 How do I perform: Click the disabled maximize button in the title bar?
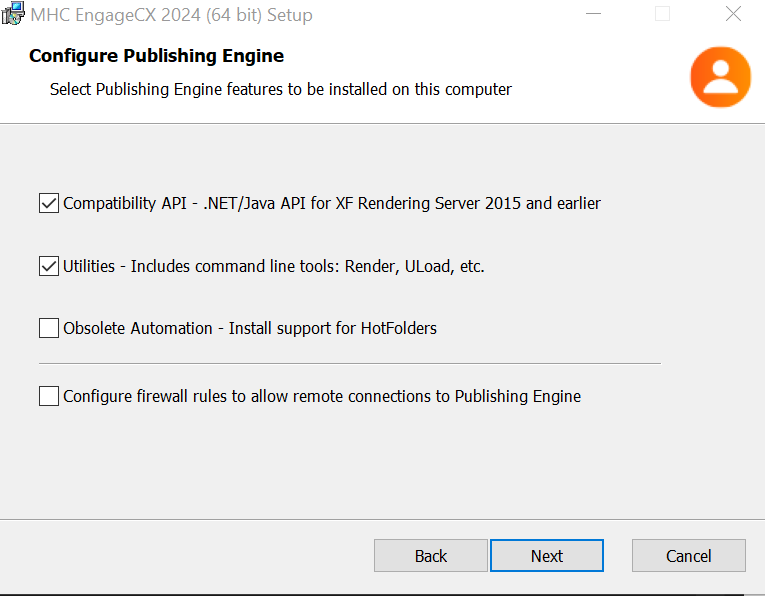coord(662,14)
